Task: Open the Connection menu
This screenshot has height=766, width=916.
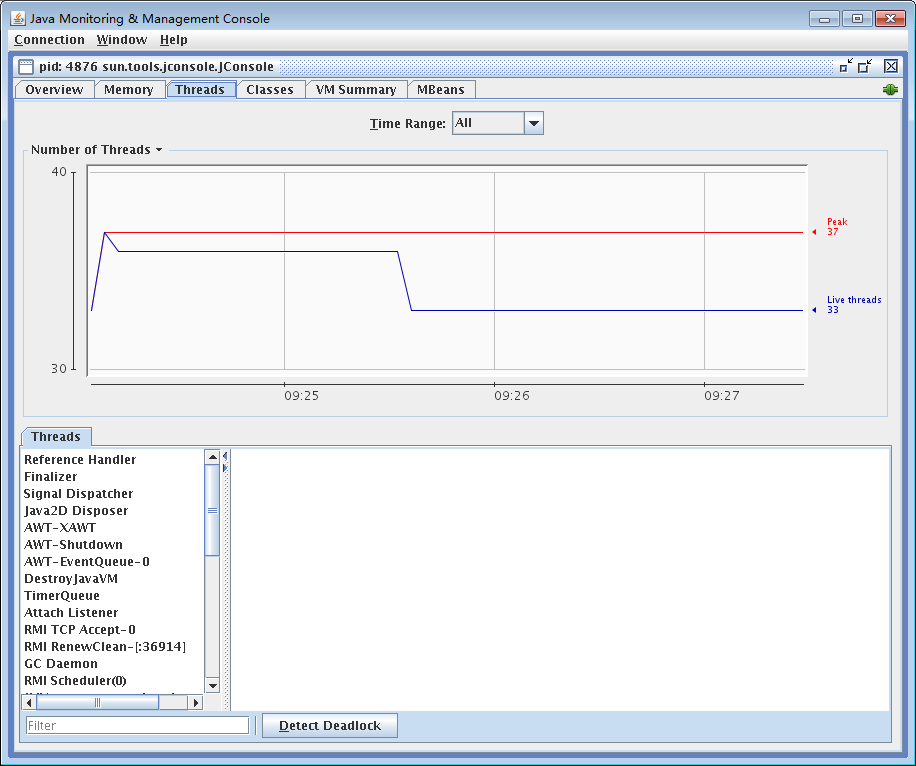Action: click(x=49, y=40)
